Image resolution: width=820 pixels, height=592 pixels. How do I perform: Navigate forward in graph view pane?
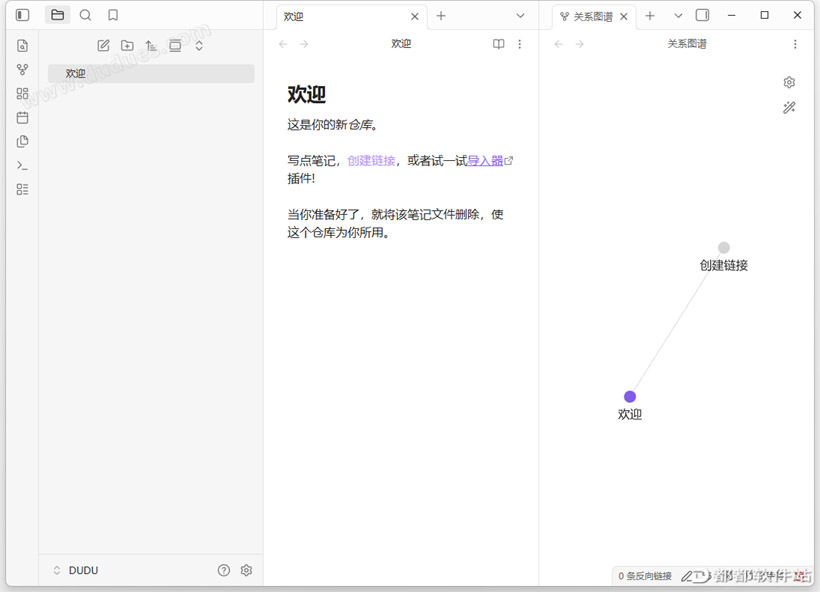point(579,44)
